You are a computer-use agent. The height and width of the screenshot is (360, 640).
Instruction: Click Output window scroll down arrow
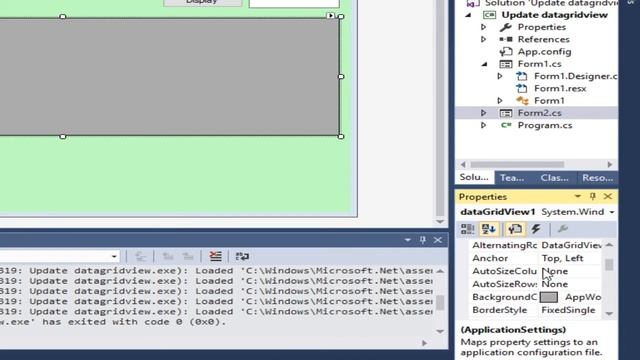[440, 331]
